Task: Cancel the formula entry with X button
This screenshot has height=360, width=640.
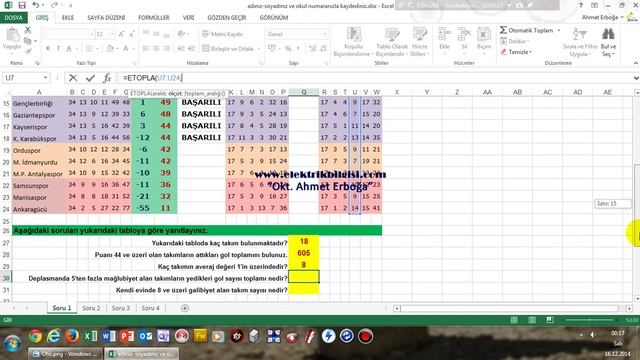Action: (73, 78)
